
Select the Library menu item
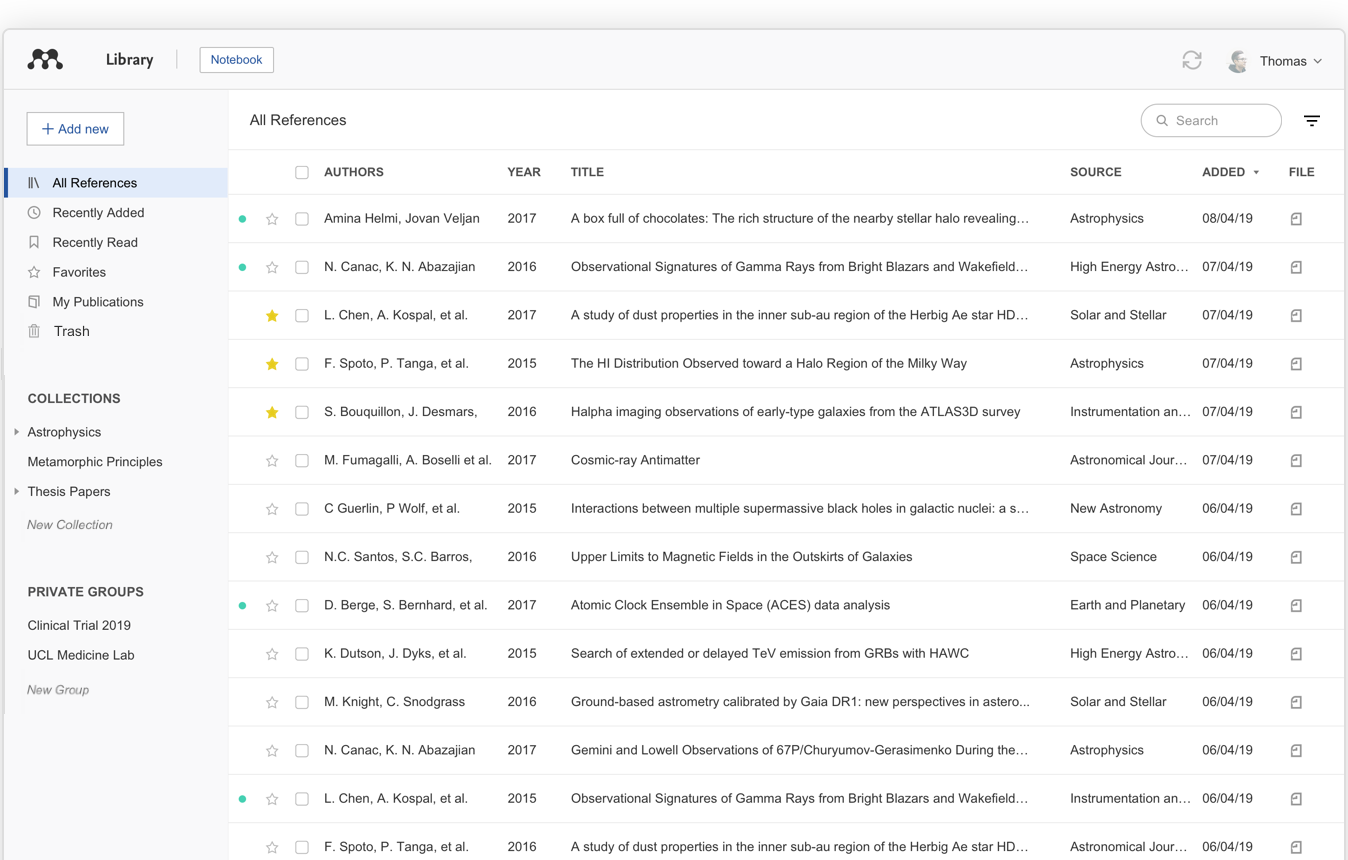pyautogui.click(x=128, y=59)
